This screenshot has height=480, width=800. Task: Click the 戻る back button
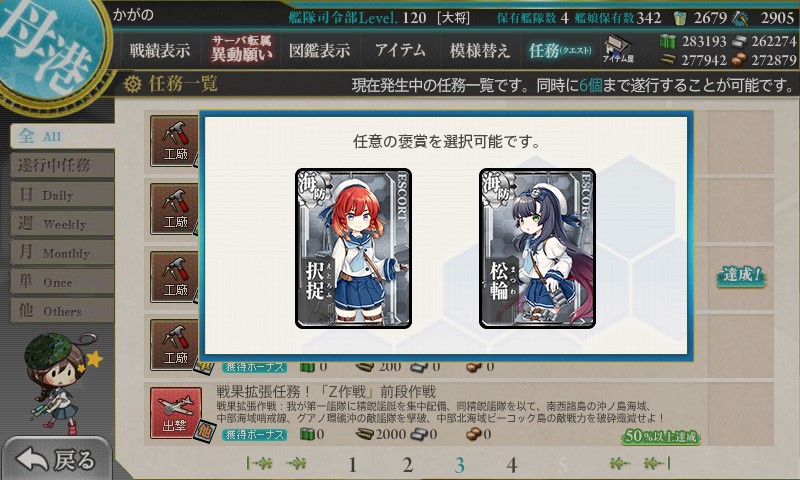(57, 459)
